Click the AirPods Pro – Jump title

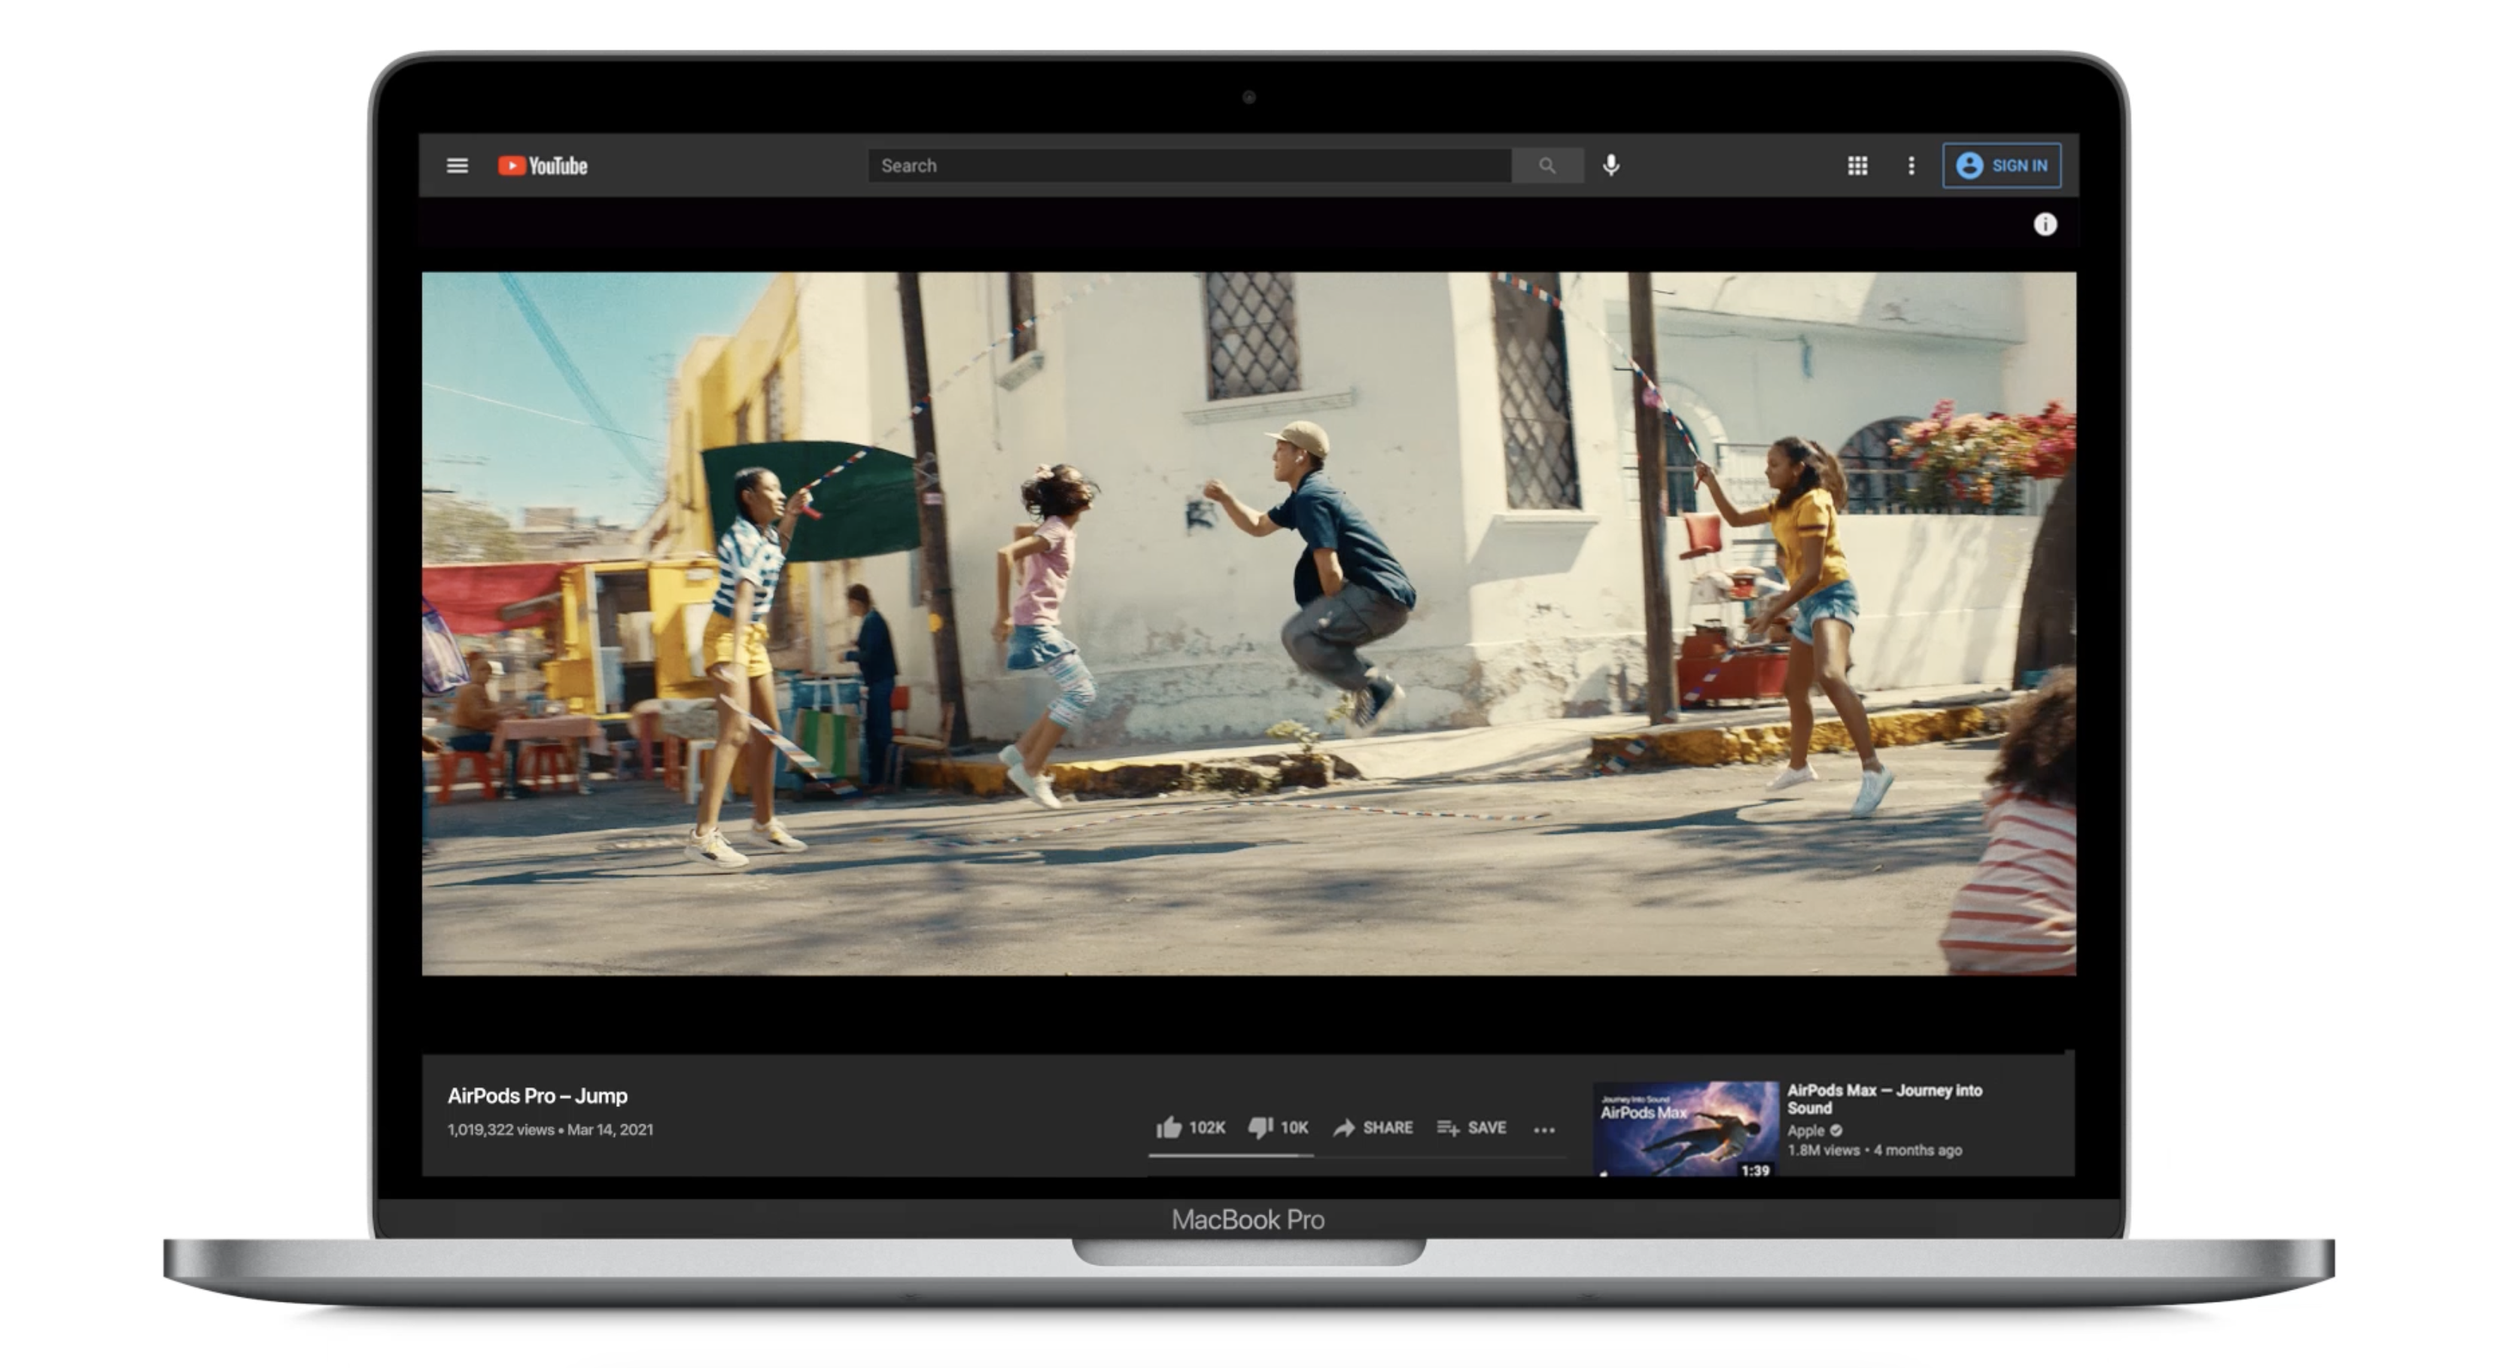tap(537, 1096)
